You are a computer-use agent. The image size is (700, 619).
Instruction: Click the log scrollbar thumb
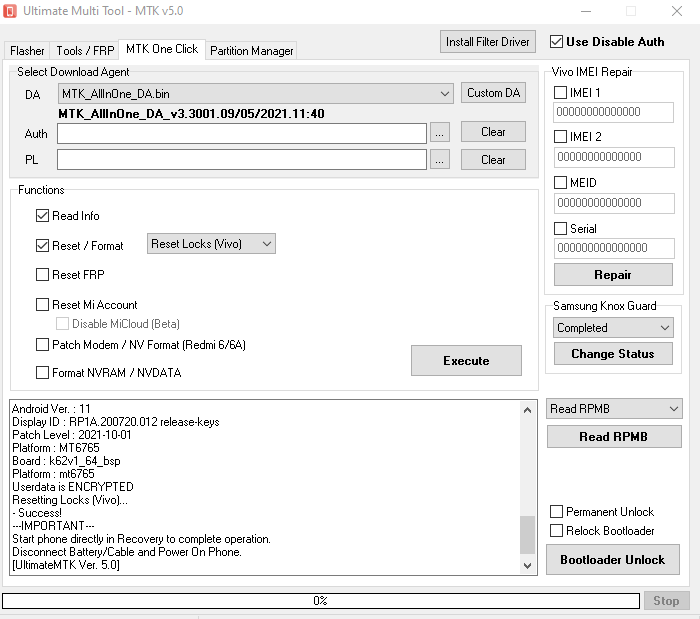point(527,535)
